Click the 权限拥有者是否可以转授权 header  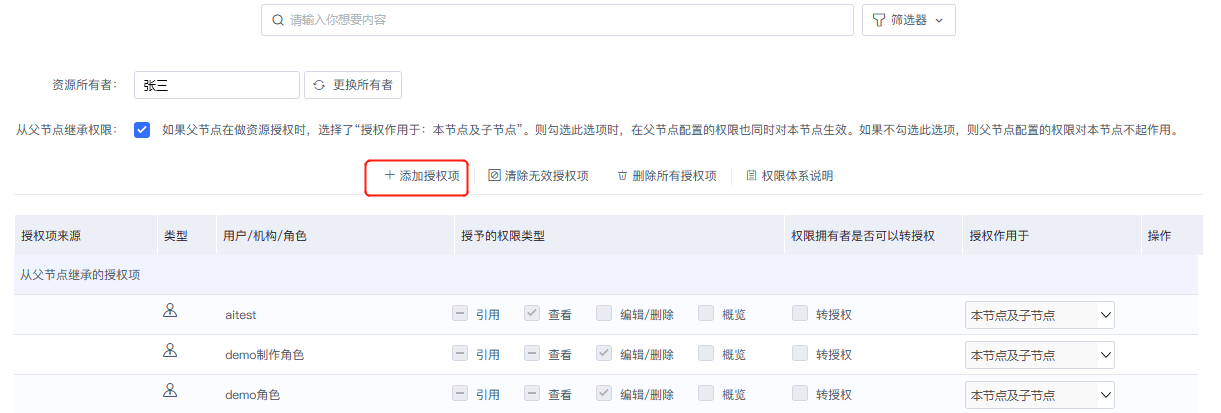(x=873, y=236)
